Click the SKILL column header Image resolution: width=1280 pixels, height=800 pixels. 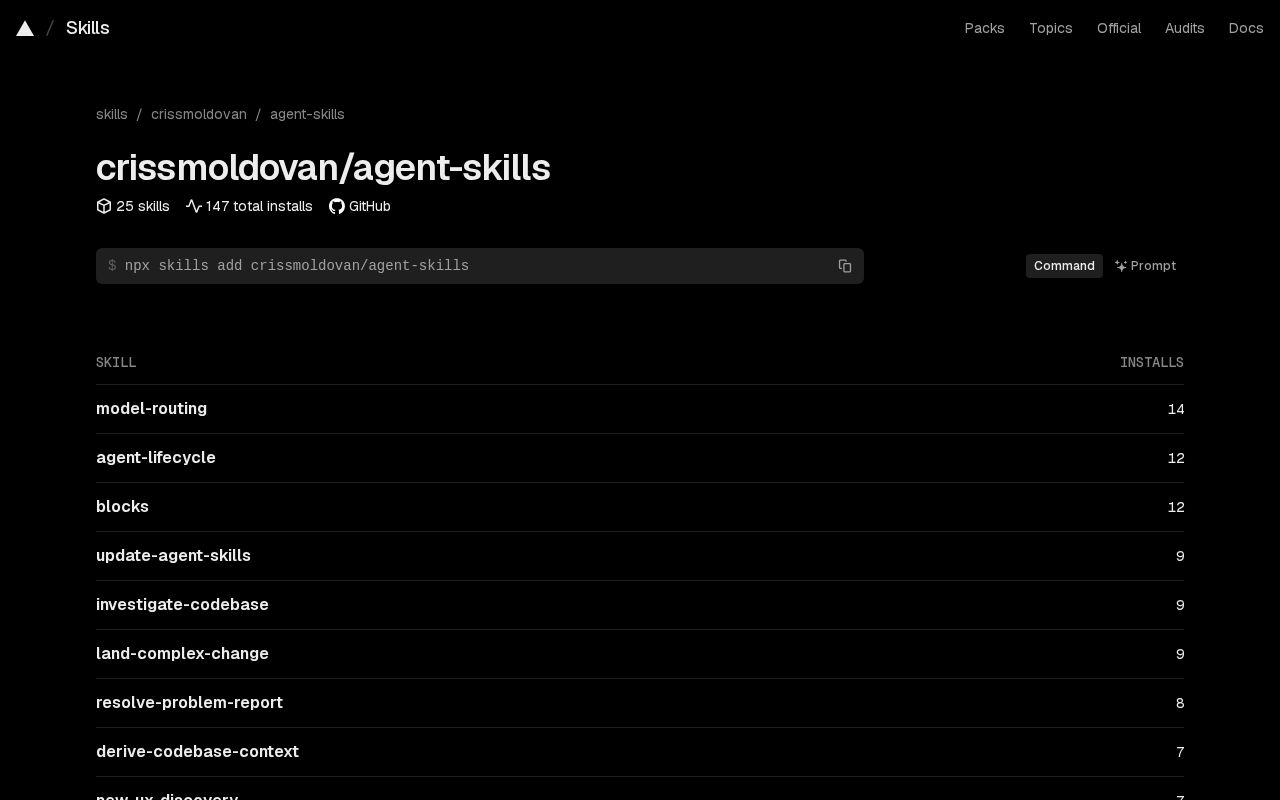pyautogui.click(x=116, y=362)
